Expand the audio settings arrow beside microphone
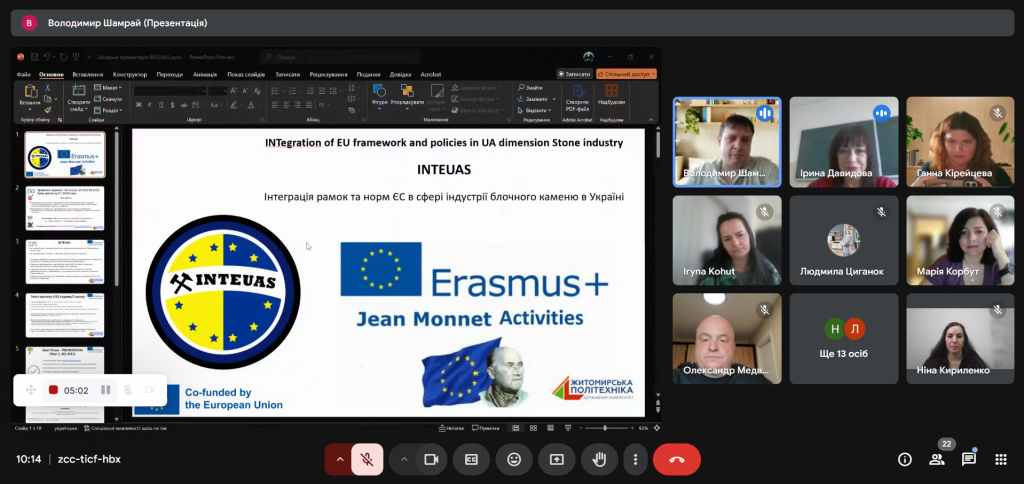Viewport: 1024px width, 484px height. coord(339,460)
